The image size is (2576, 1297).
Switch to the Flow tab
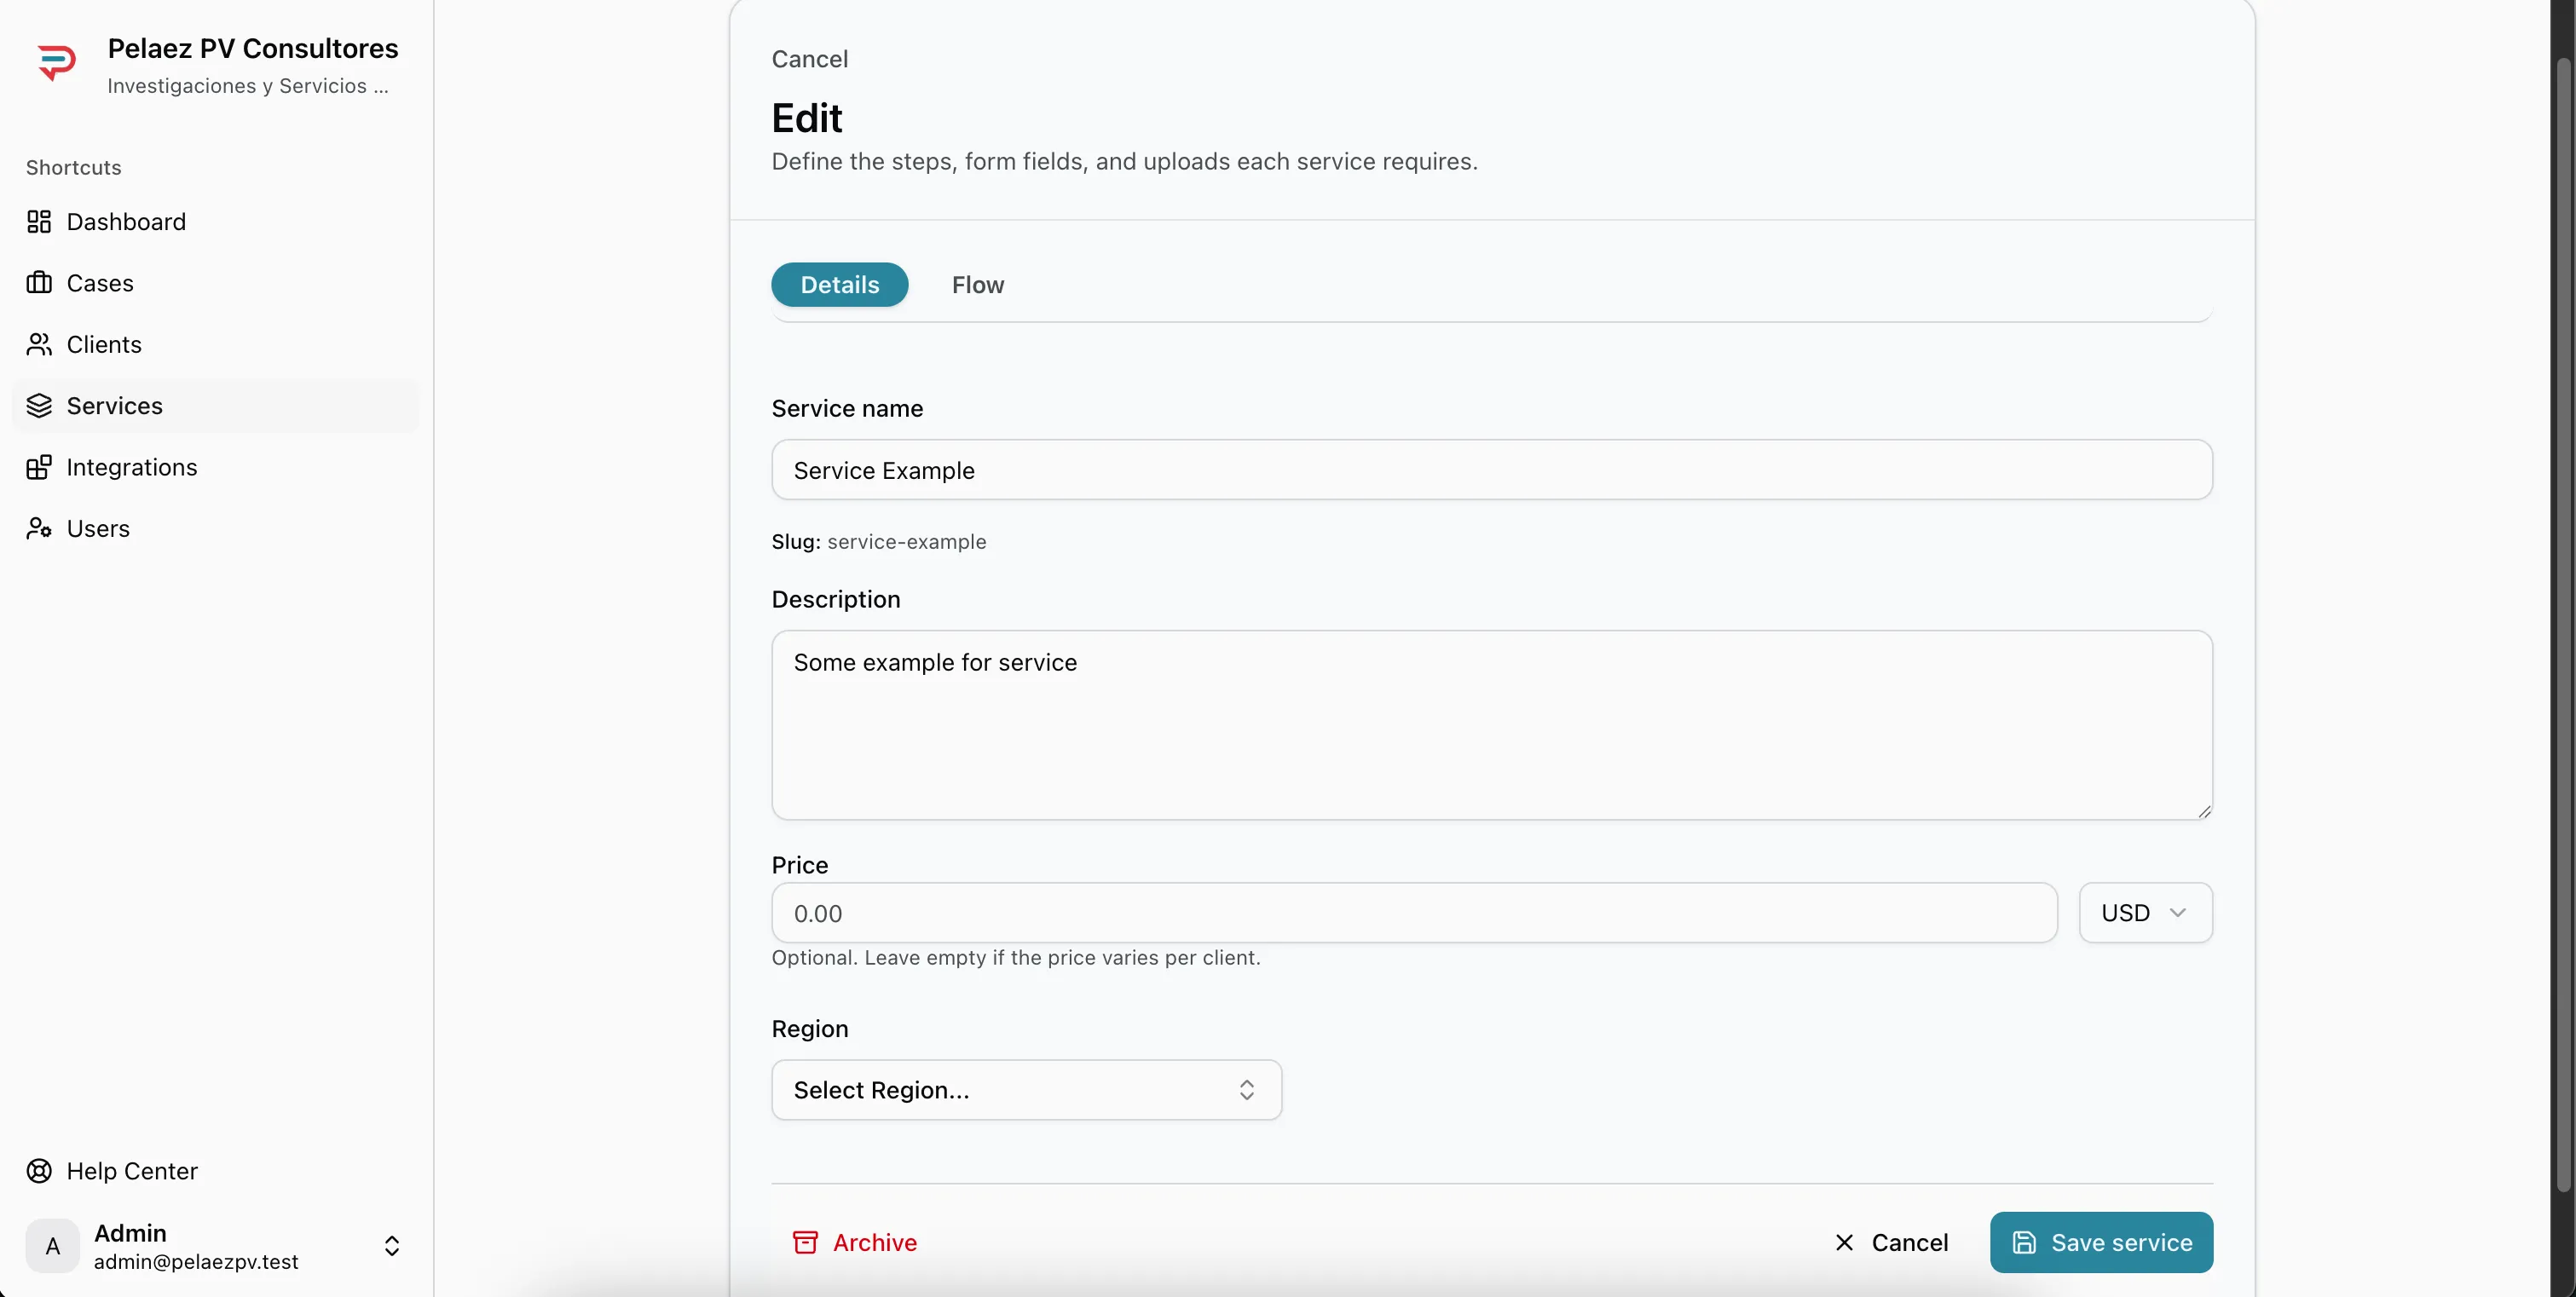pyautogui.click(x=977, y=285)
